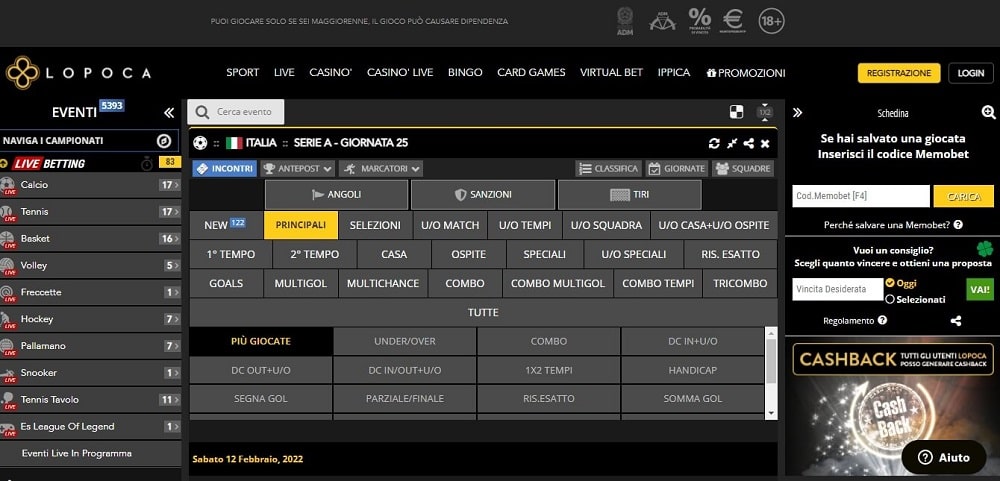The width and height of the screenshot is (1000, 481).
Task: Click the Tiri statistics button
Action: 629,195
